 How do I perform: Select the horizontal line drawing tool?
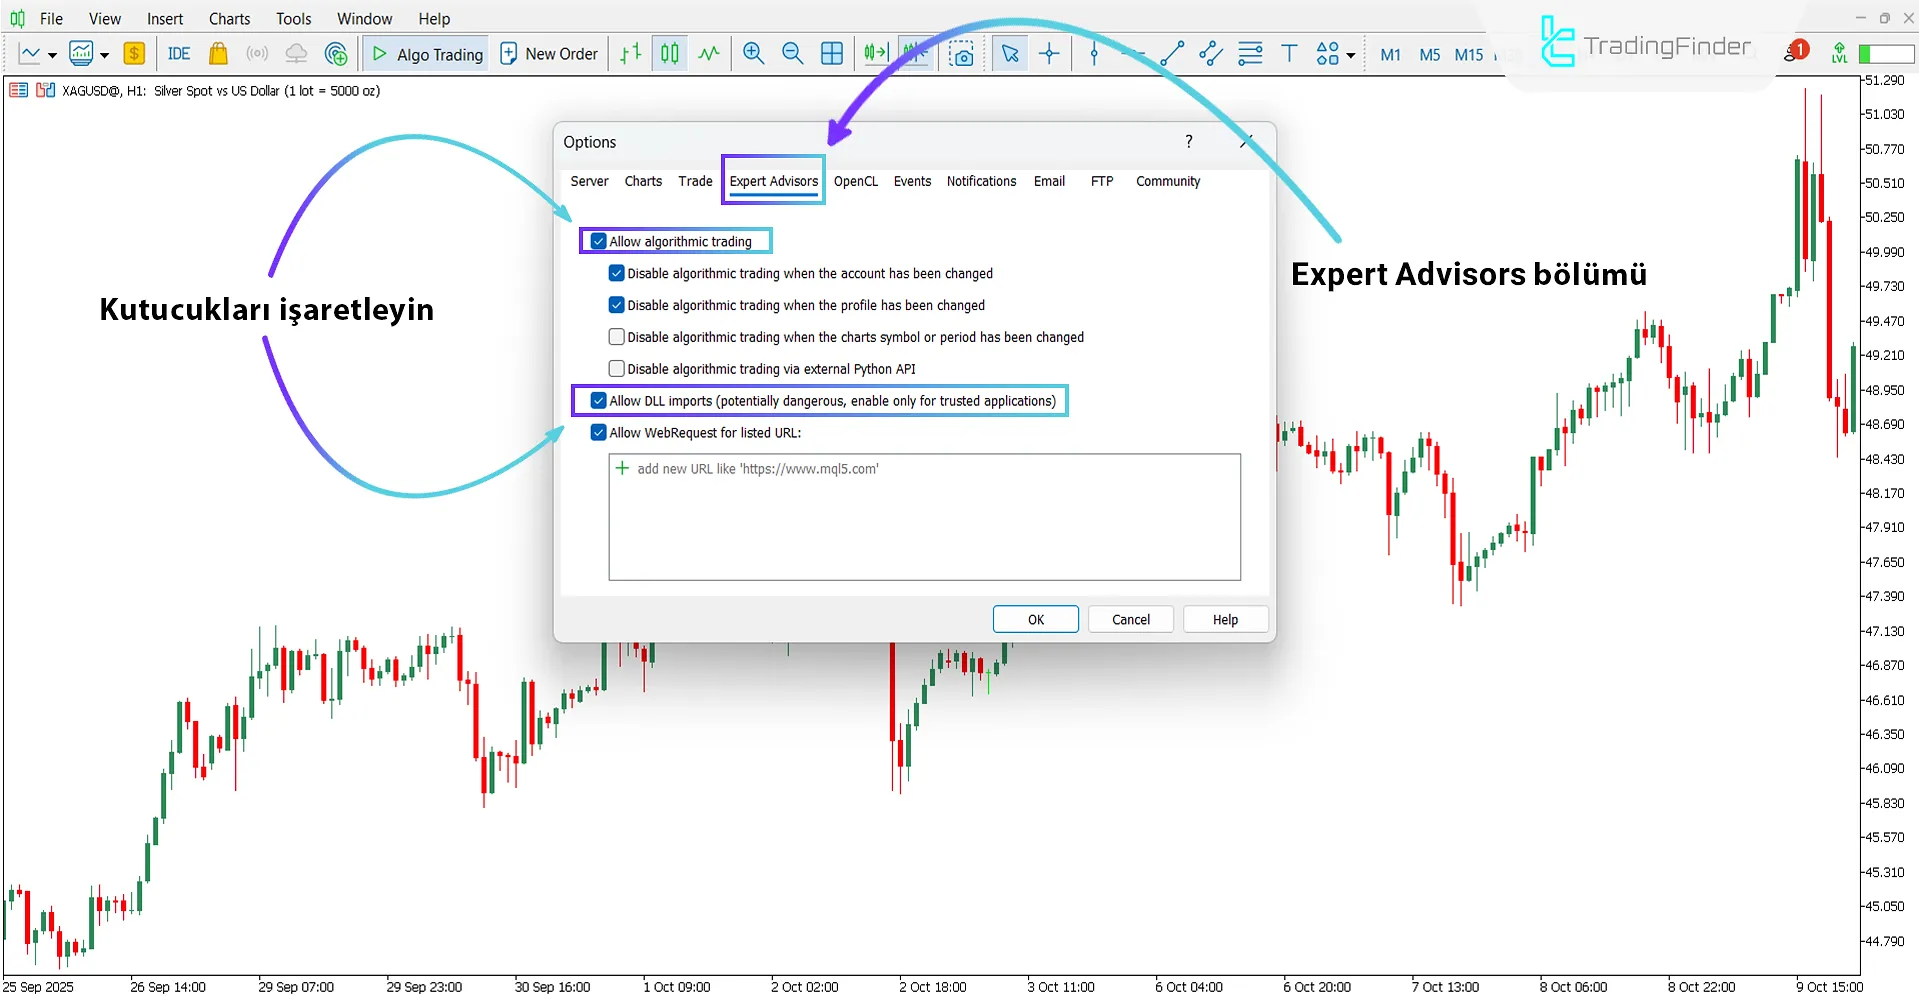[x=1133, y=53]
